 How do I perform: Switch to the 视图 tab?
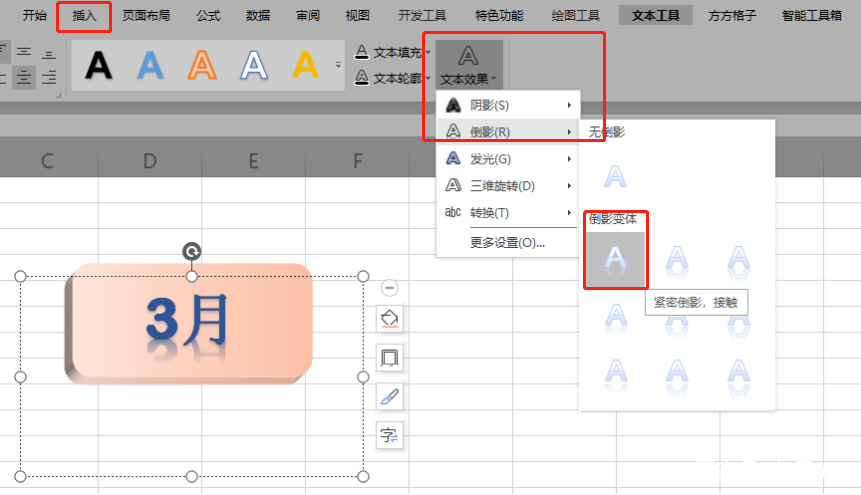coord(357,15)
